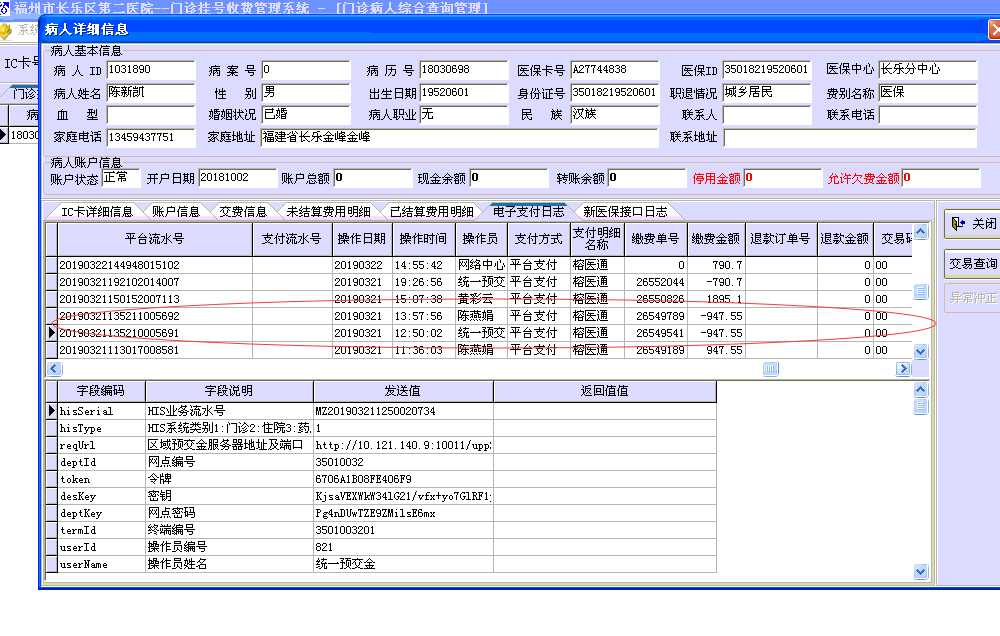Viewport: 1000px width, 636px height.
Task: Click the 操作员 column header
Action: coord(480,239)
